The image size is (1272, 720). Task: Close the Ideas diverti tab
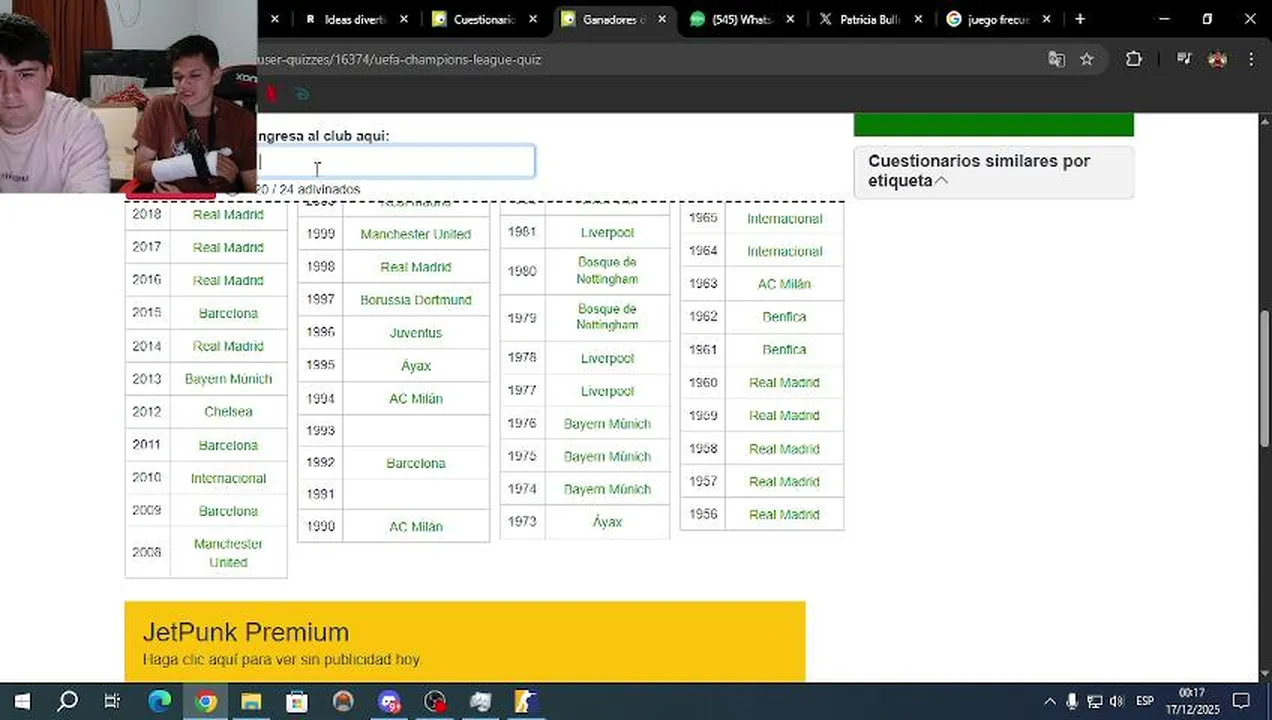click(x=404, y=19)
